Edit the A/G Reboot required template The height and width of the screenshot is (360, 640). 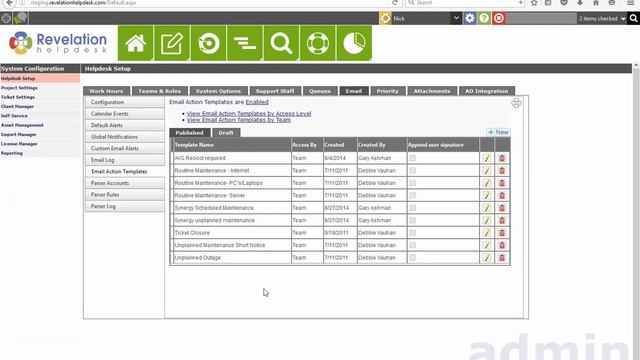[487, 158]
